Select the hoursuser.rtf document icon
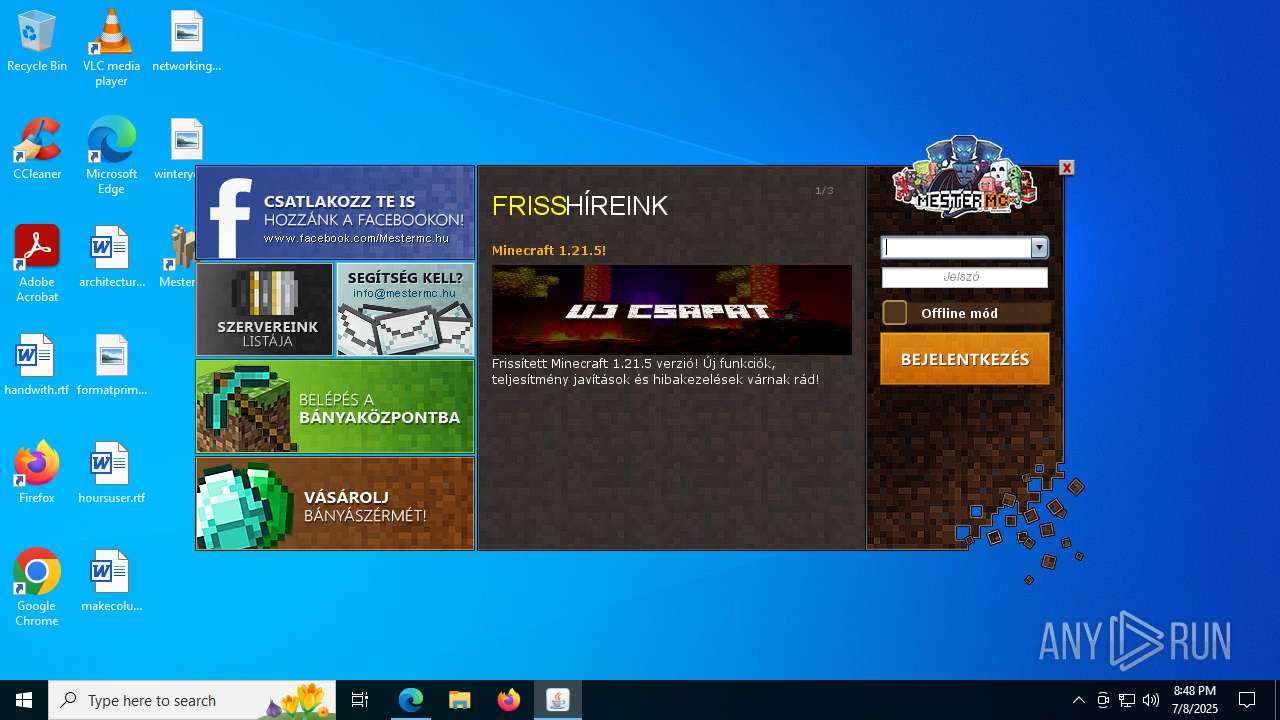The image size is (1280, 720). click(111, 474)
